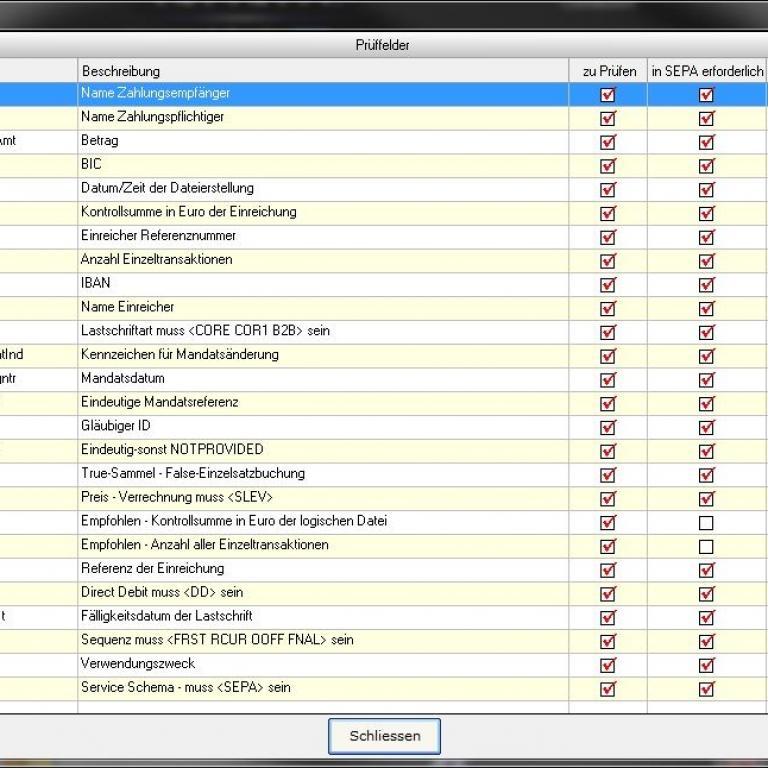
Task: Uncheck 'zu Prüfen' for the Mandatsdatum row
Action: pyautogui.click(x=608, y=380)
